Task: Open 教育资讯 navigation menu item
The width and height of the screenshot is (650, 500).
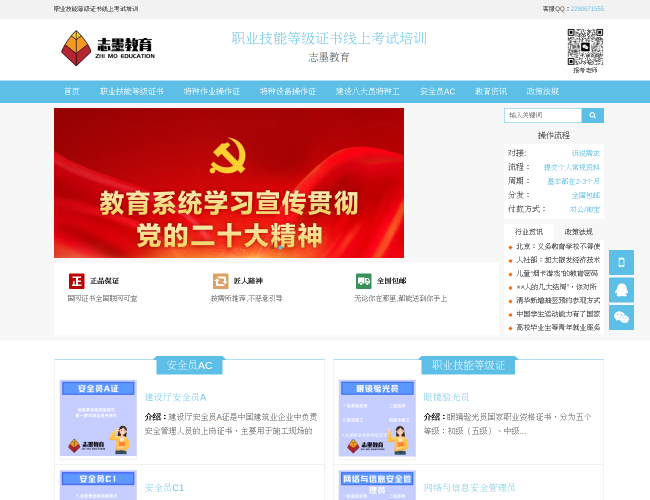Action: click(491, 92)
